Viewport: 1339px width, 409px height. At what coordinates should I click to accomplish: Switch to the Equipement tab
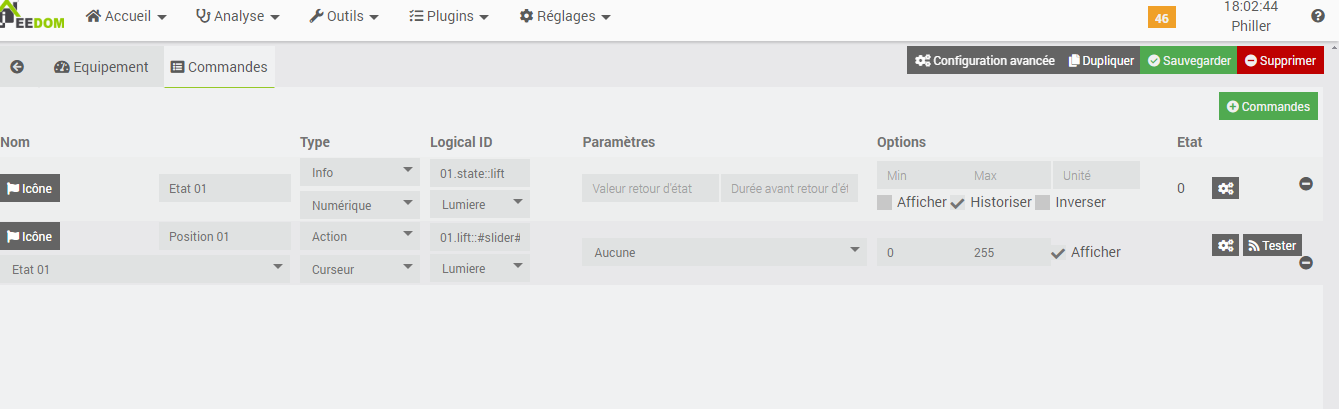tap(102, 67)
